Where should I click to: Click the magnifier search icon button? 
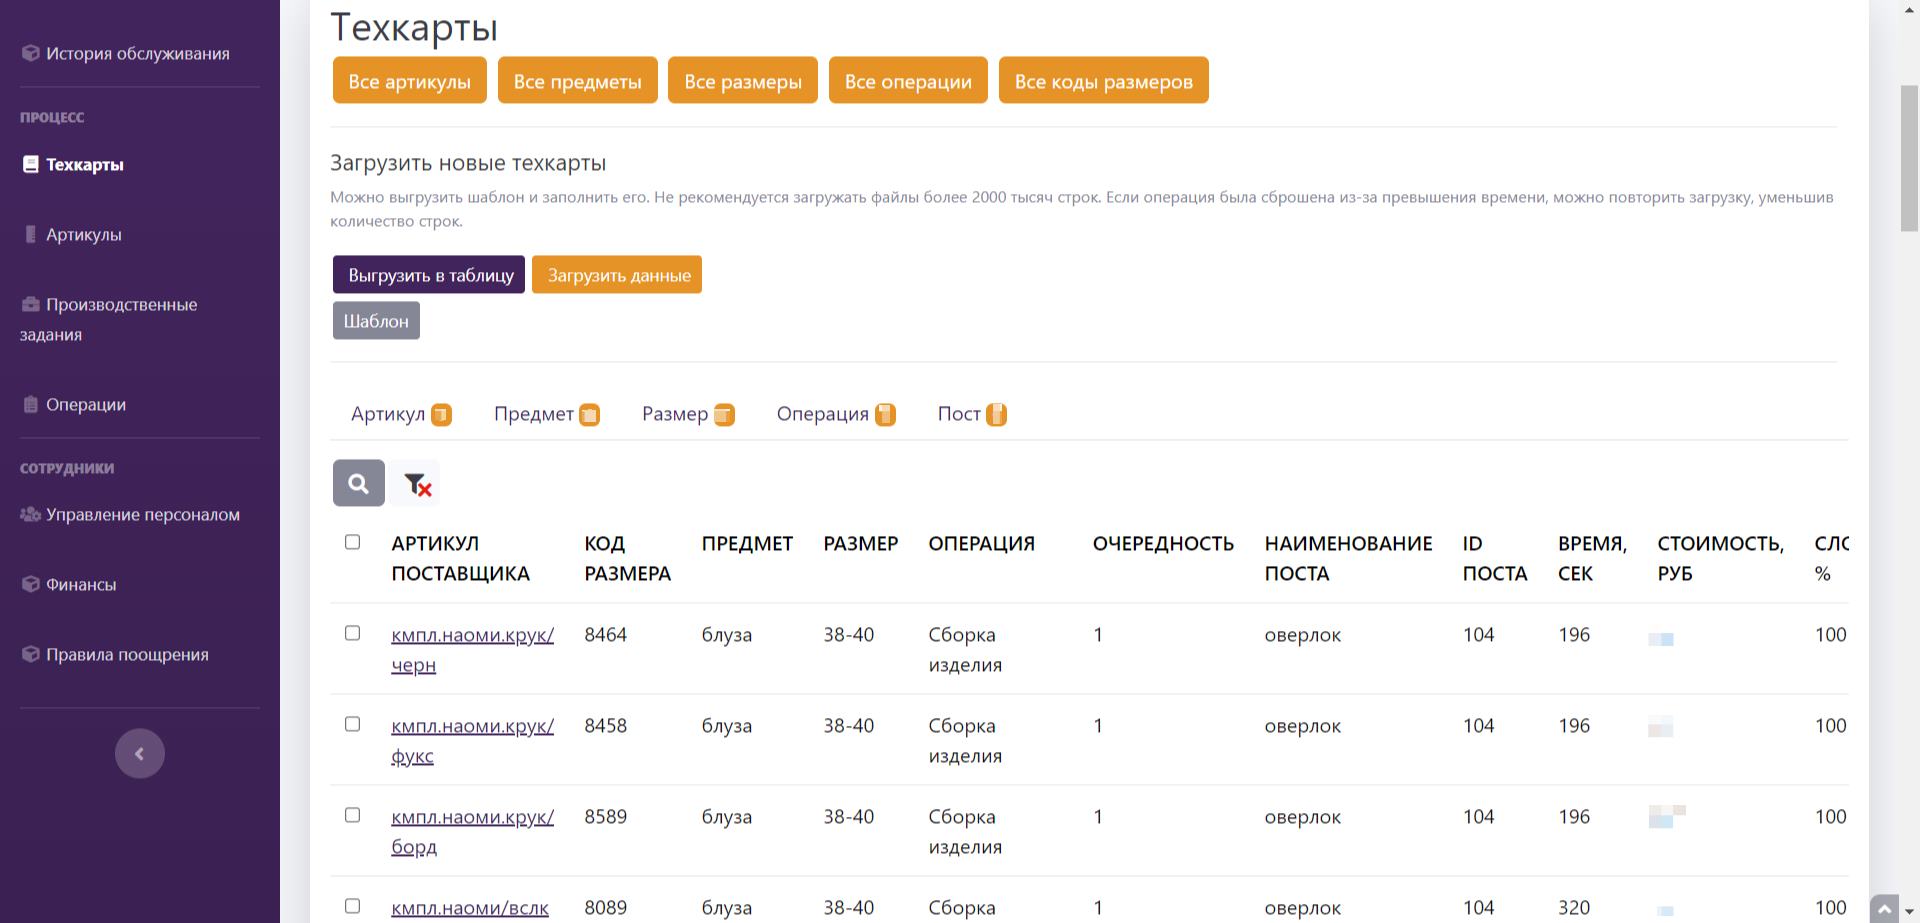tap(358, 484)
